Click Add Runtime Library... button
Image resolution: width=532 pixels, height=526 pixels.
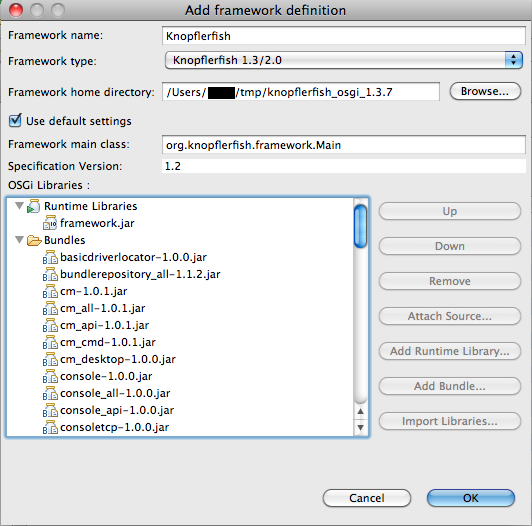tap(450, 351)
